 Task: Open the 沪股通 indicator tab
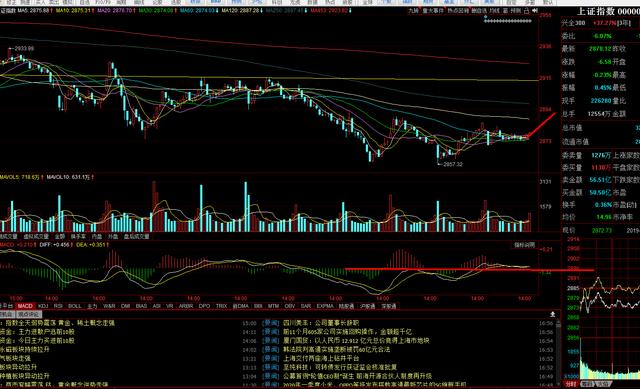(x=368, y=306)
